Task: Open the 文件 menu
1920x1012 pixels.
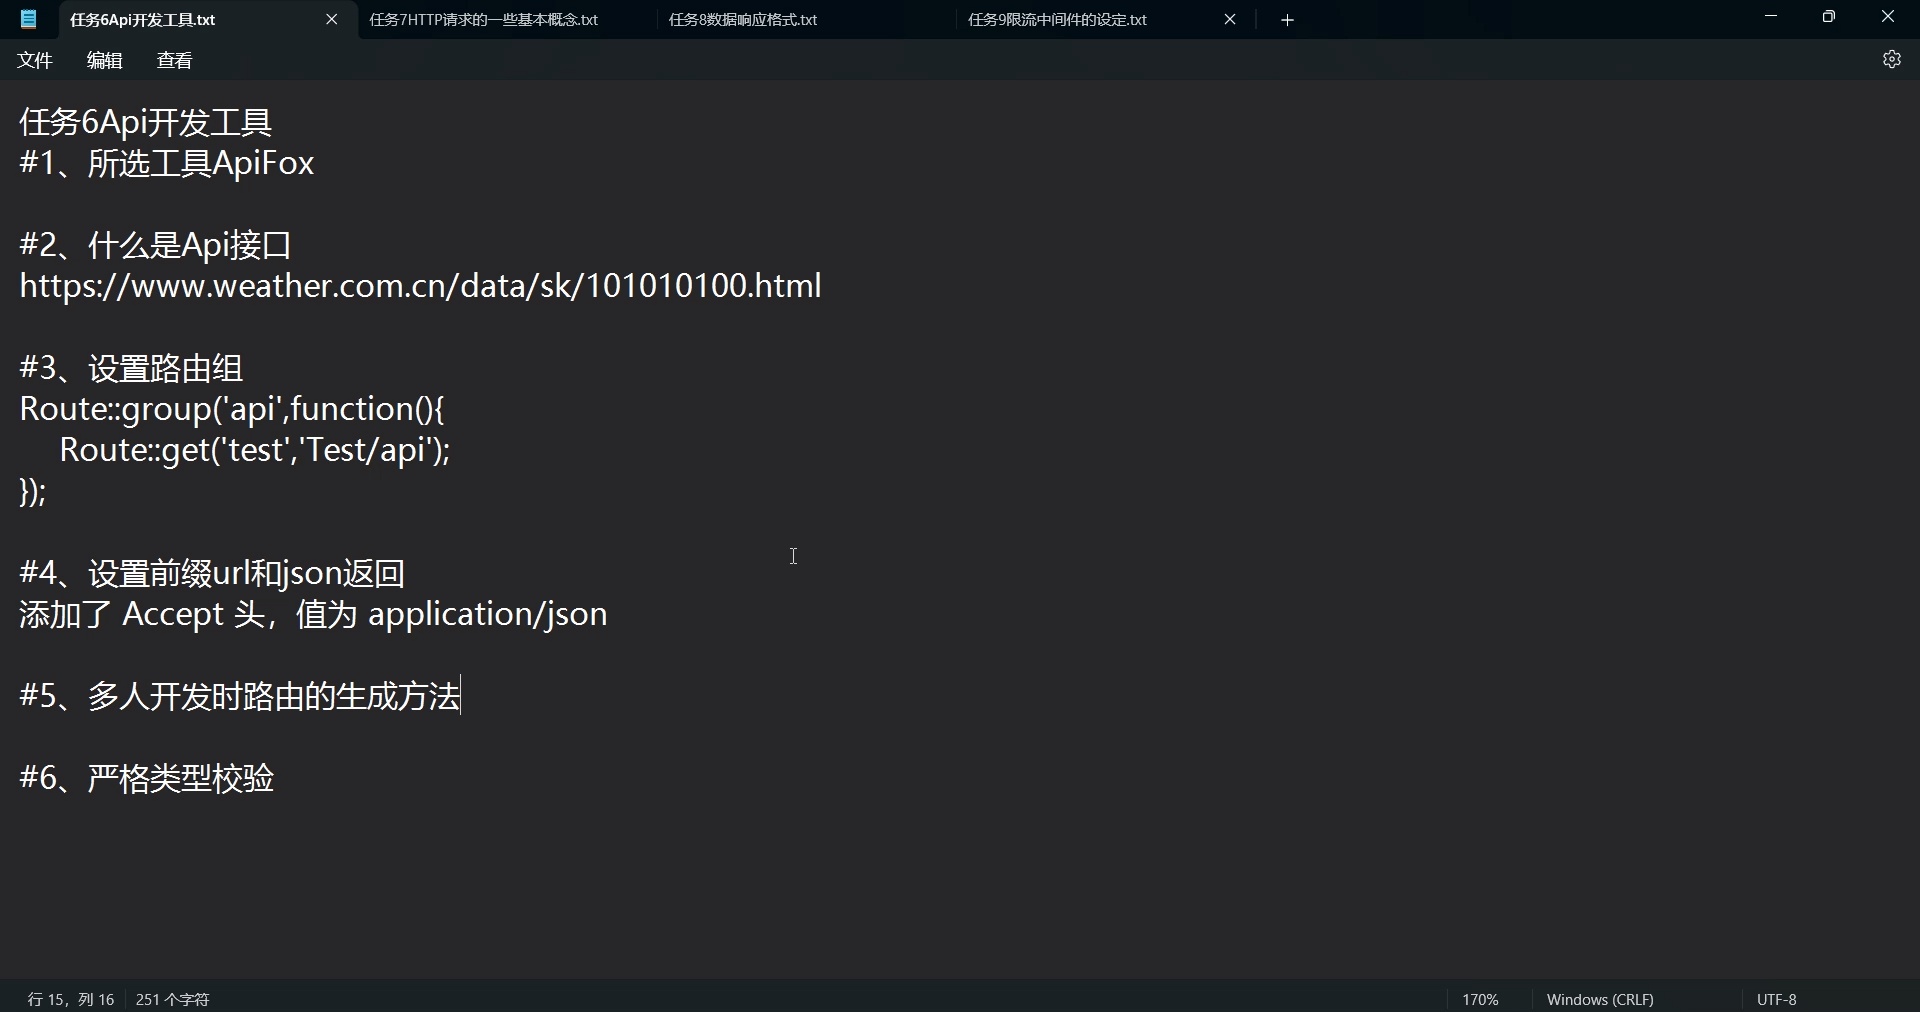Action: [34, 60]
